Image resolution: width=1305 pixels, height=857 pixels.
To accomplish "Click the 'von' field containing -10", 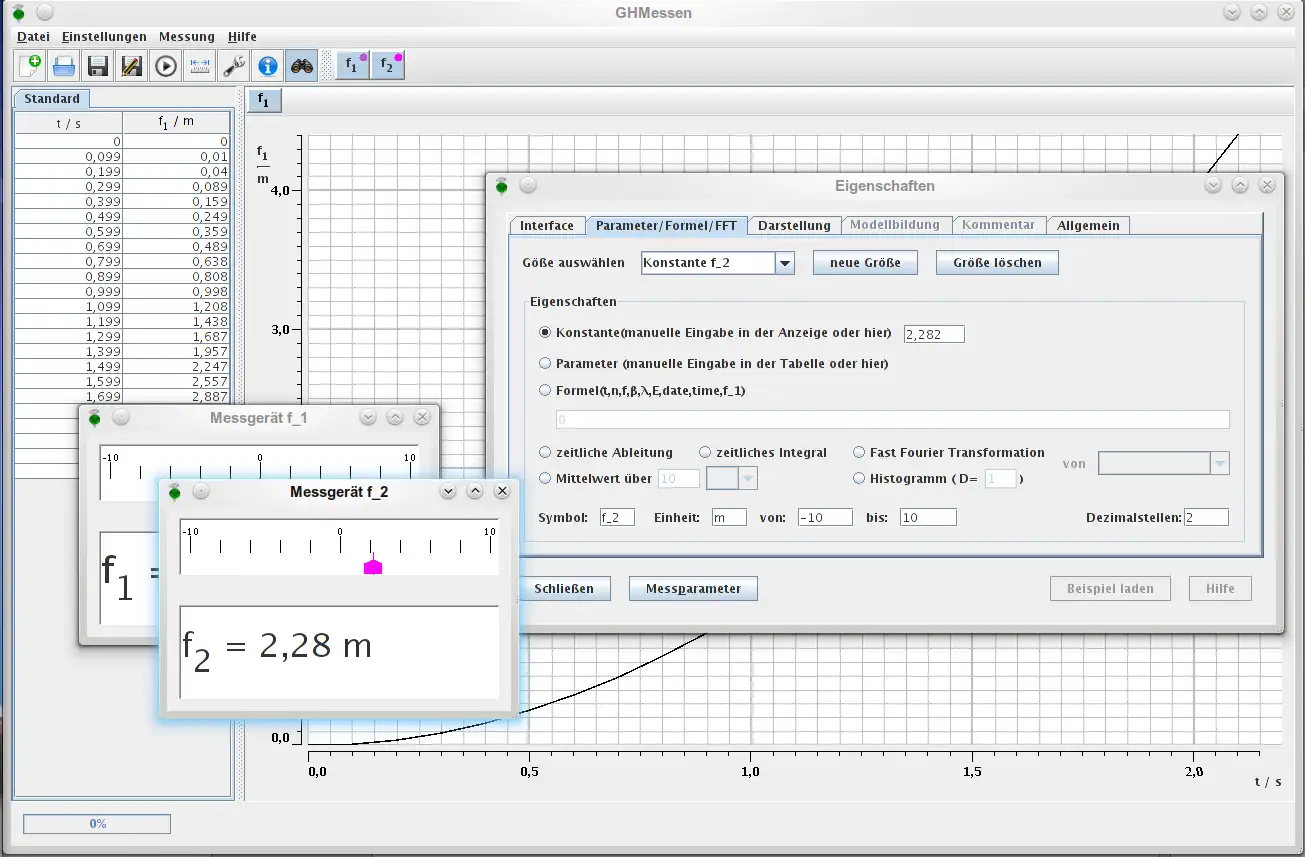I will pyautogui.click(x=825, y=517).
